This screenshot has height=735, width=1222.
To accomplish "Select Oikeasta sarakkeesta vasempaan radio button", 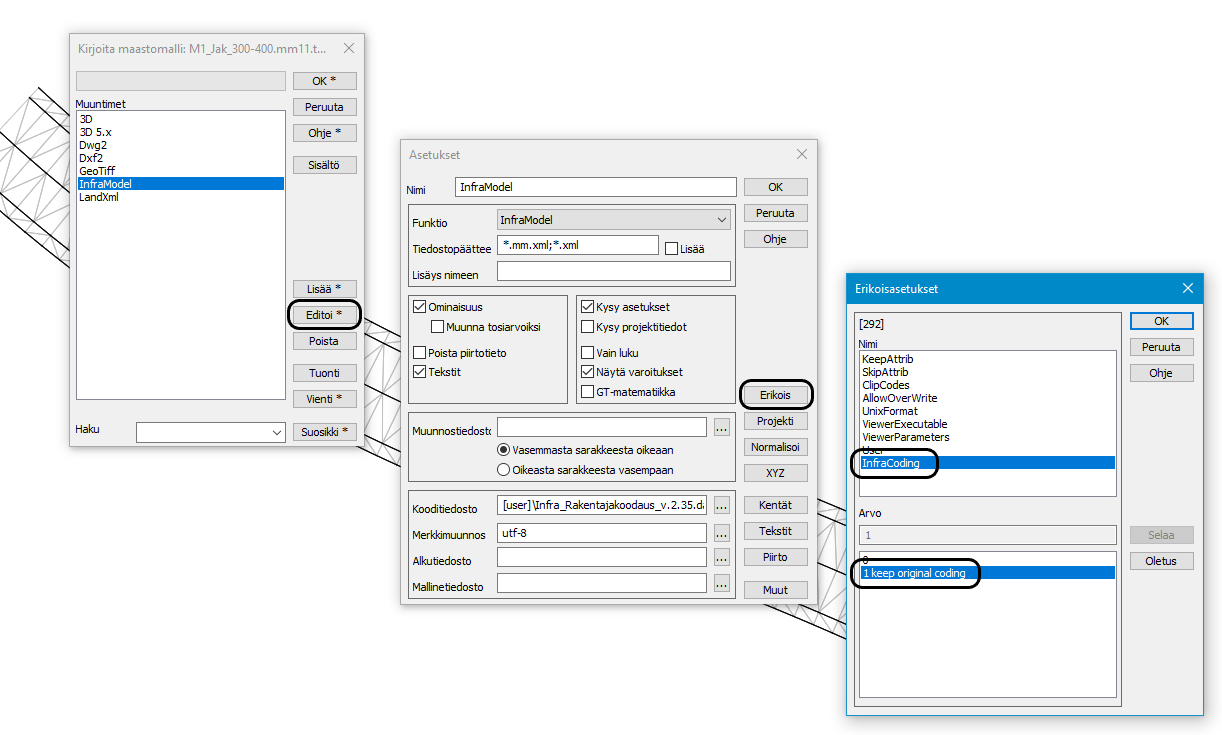I will pyautogui.click(x=504, y=469).
